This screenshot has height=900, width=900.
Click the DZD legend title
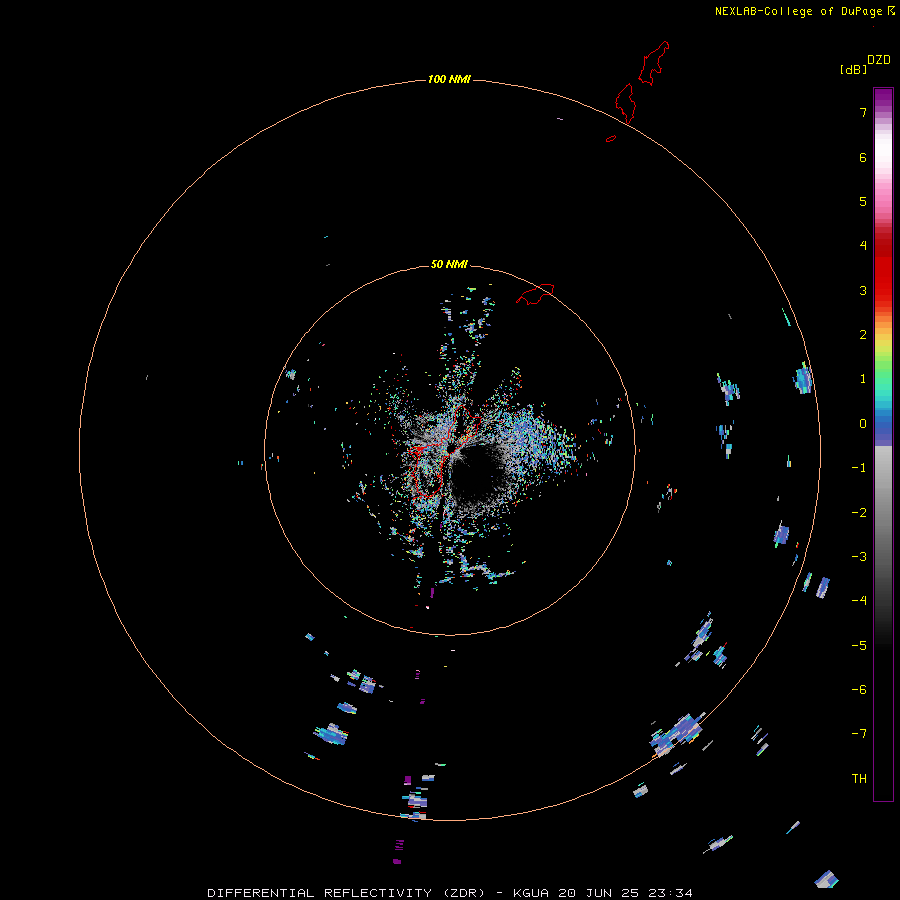(x=879, y=60)
